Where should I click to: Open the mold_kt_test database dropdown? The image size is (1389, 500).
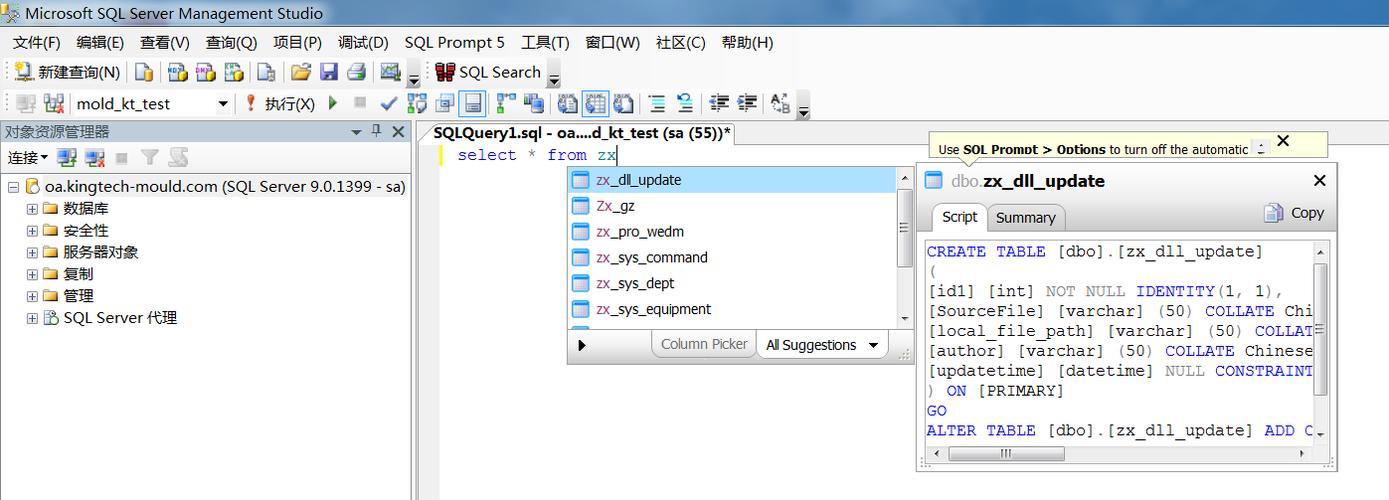(222, 104)
